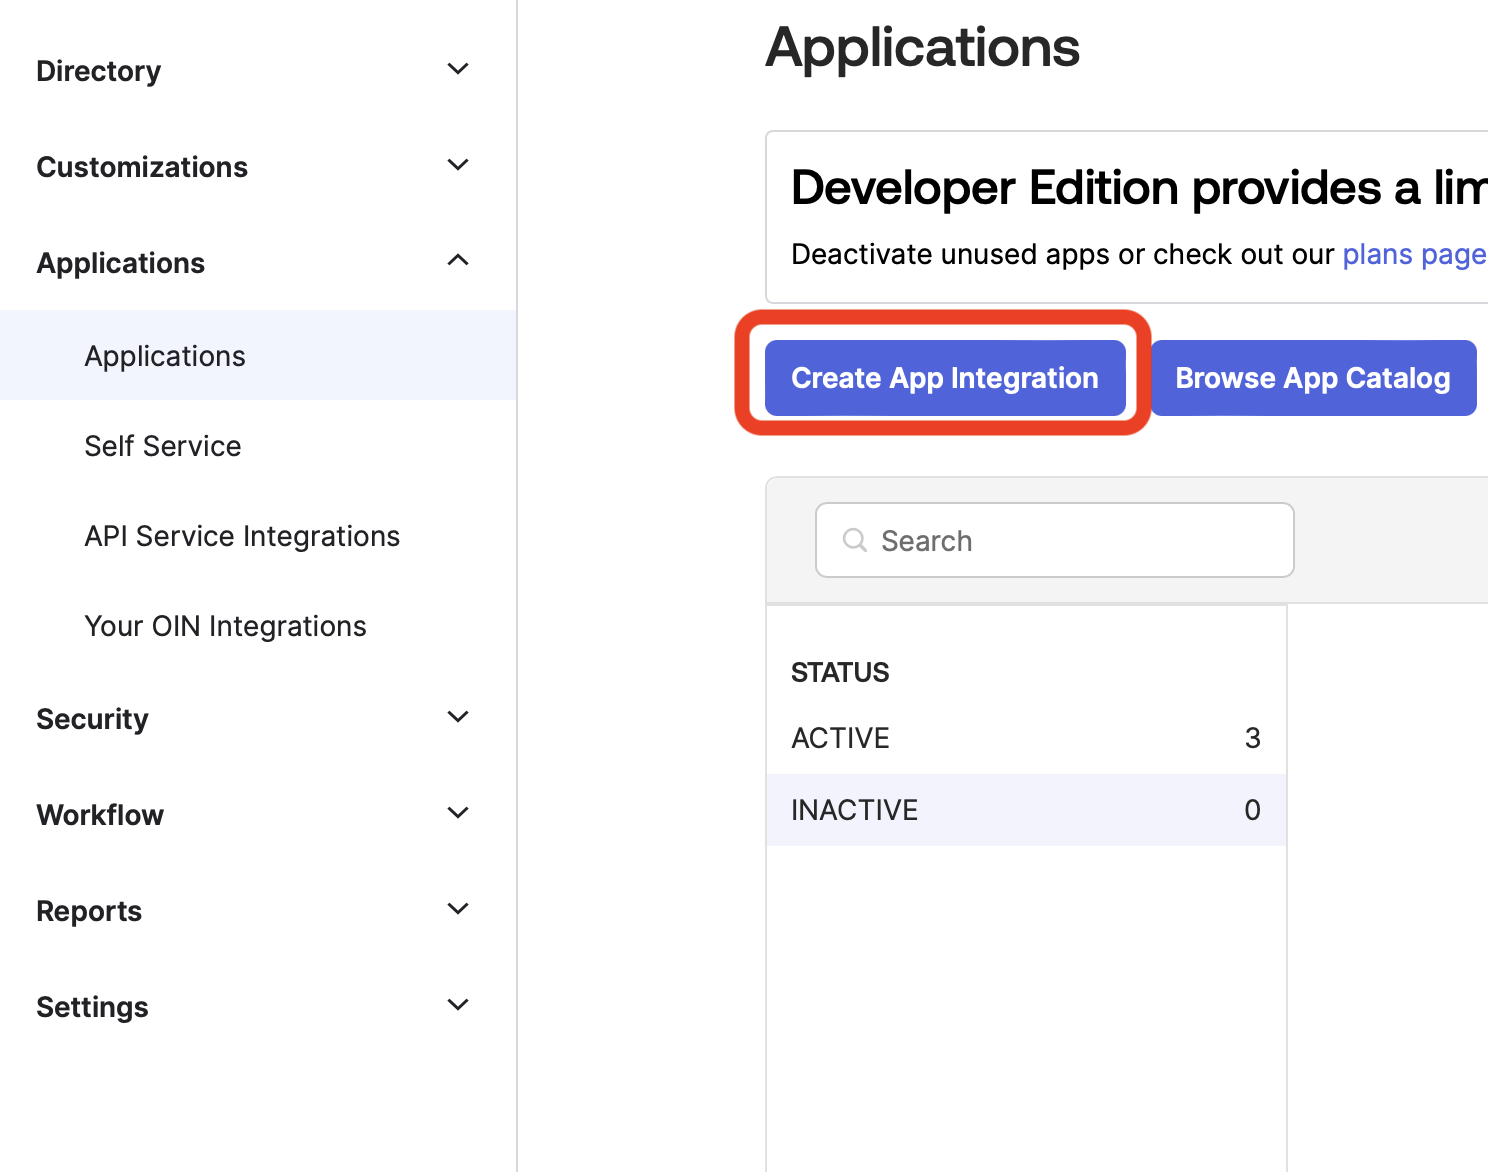Open the Self Service page
Screen dimensions: 1488x1172
click(163, 446)
